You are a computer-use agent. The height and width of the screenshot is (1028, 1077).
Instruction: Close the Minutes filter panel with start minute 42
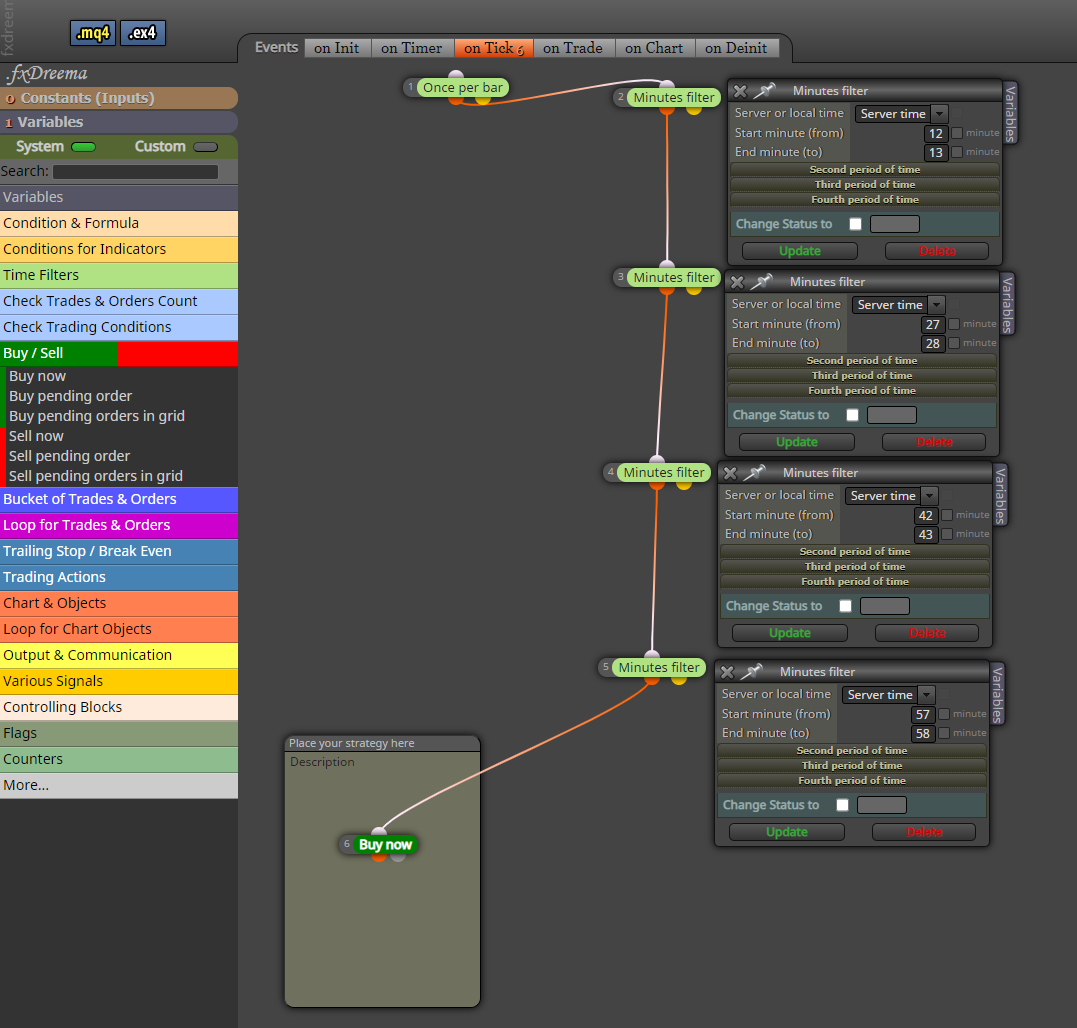point(730,472)
